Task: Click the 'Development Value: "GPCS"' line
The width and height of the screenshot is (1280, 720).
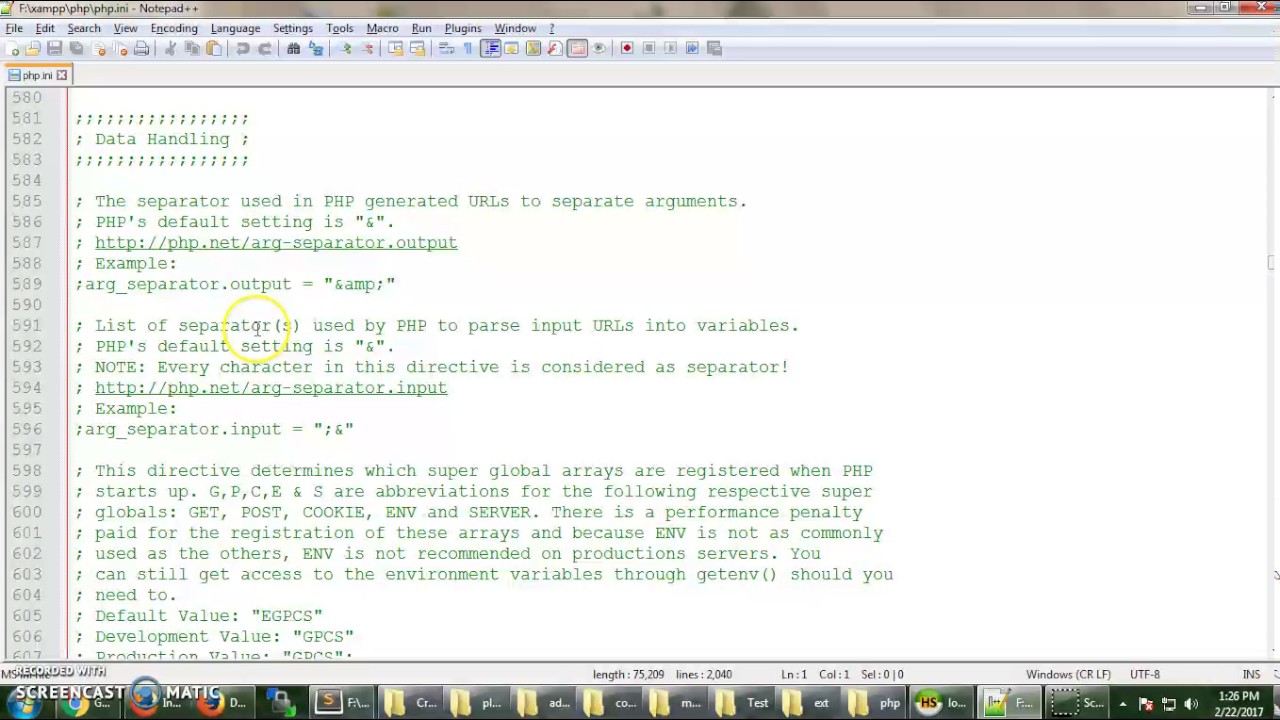Action: click(x=214, y=636)
